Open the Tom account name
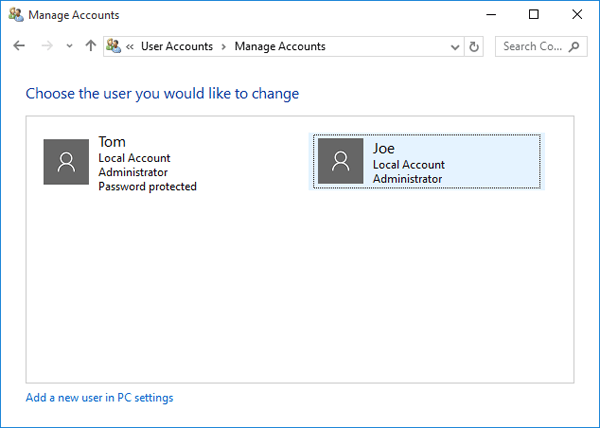This screenshot has width=600, height=428. 112,142
